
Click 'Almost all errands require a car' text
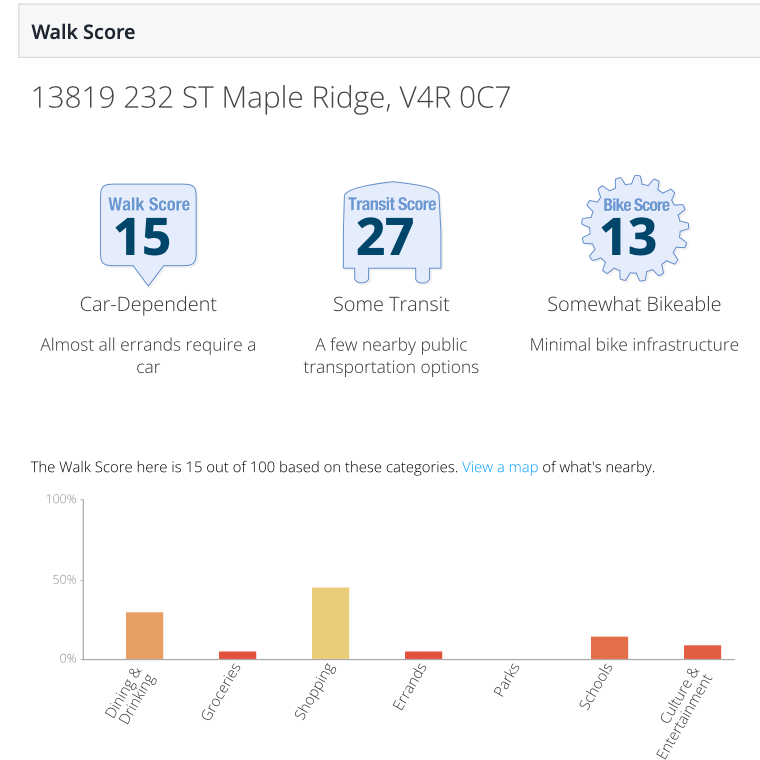[148, 355]
